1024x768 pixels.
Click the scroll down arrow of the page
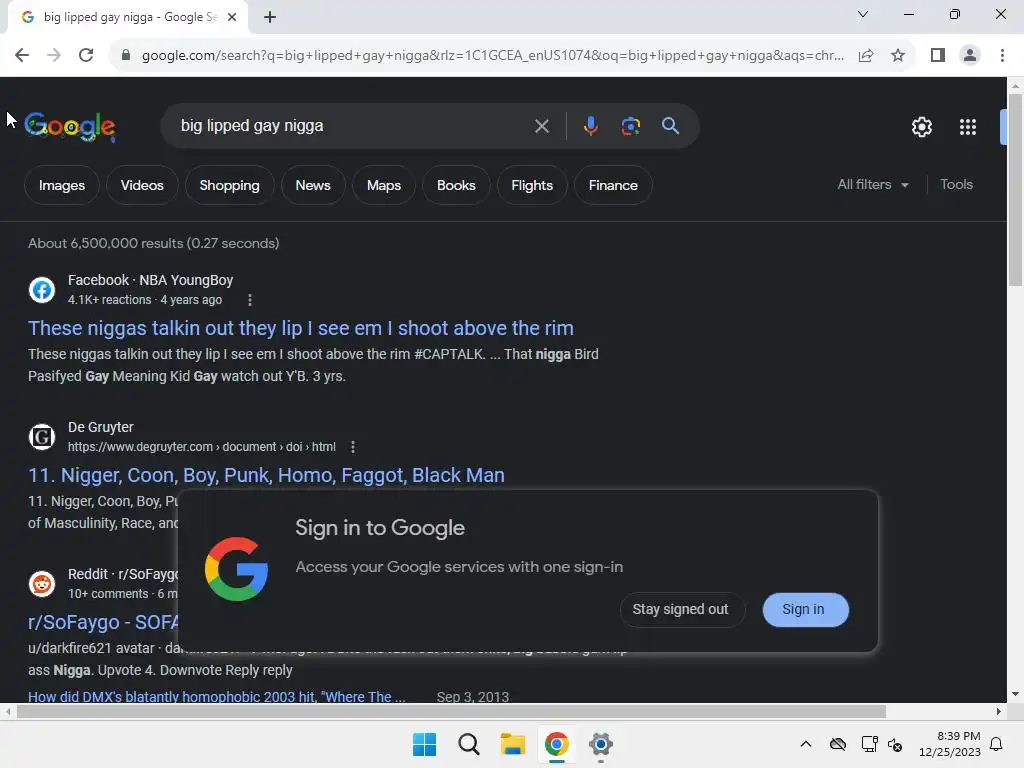1015,694
